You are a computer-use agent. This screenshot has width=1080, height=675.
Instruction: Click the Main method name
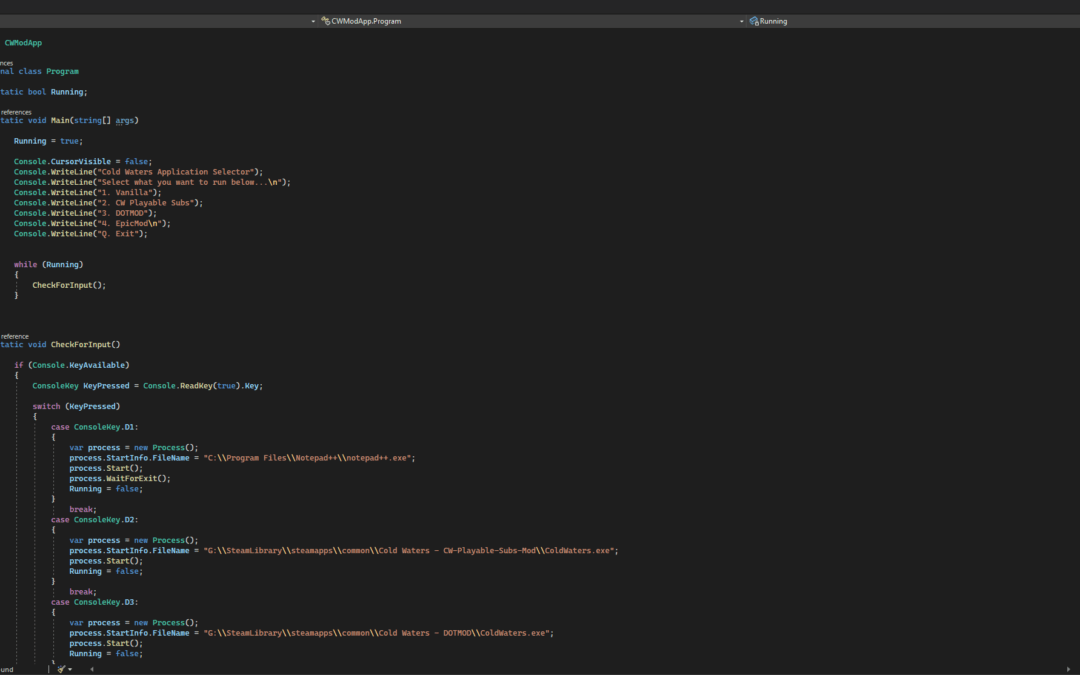point(60,120)
